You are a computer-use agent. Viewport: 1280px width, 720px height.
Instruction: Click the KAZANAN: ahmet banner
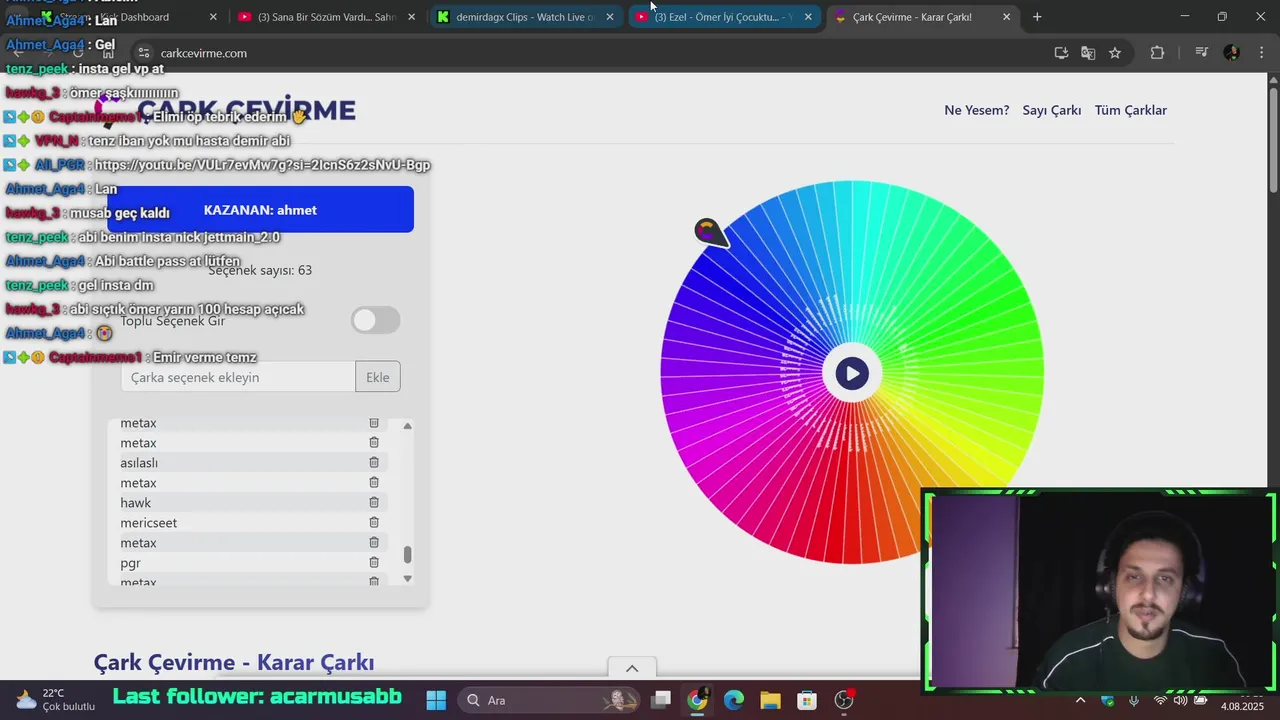260,210
